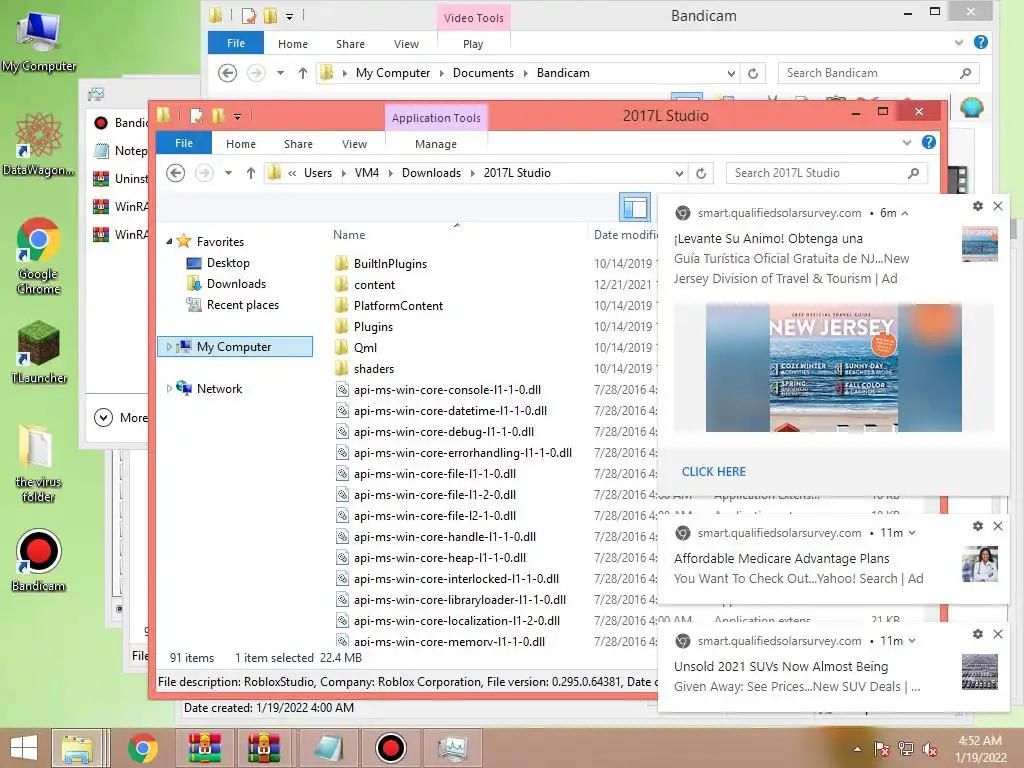Image resolution: width=1024 pixels, height=768 pixels.
Task: Refresh the 2017L Studio folder listing
Action: (x=701, y=173)
